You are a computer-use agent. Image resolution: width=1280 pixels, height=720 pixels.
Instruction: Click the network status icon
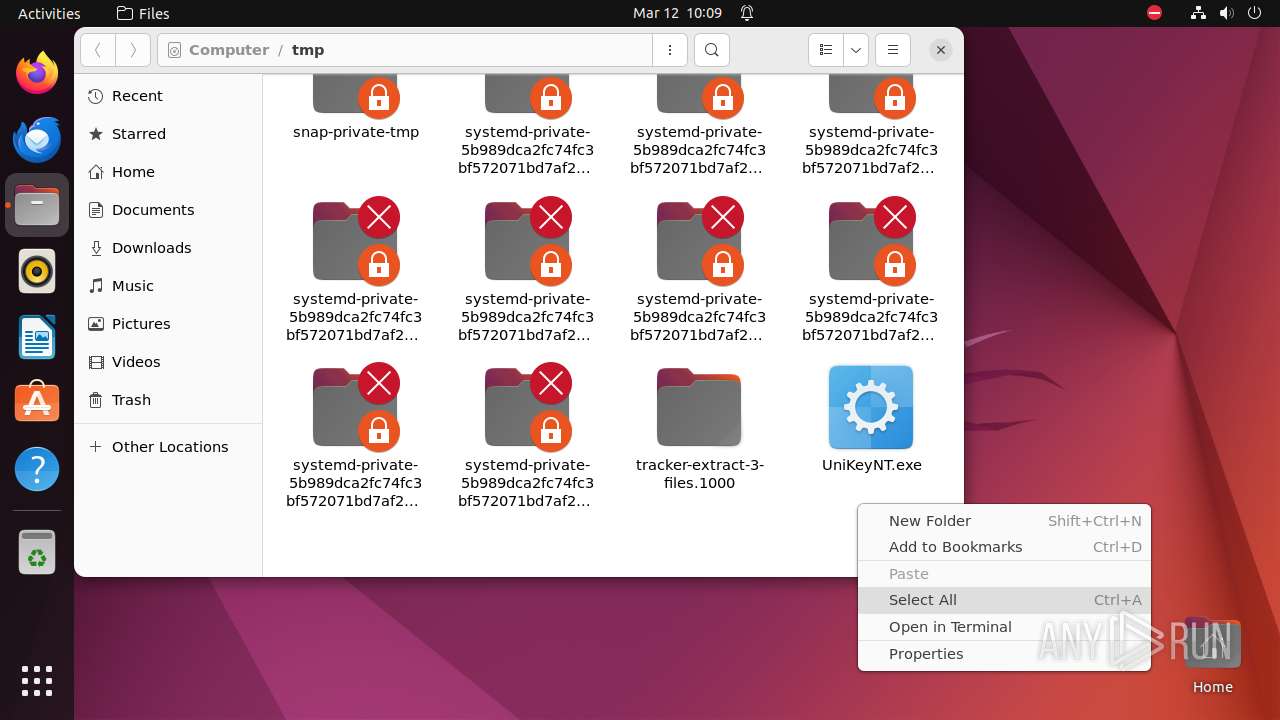1199,13
